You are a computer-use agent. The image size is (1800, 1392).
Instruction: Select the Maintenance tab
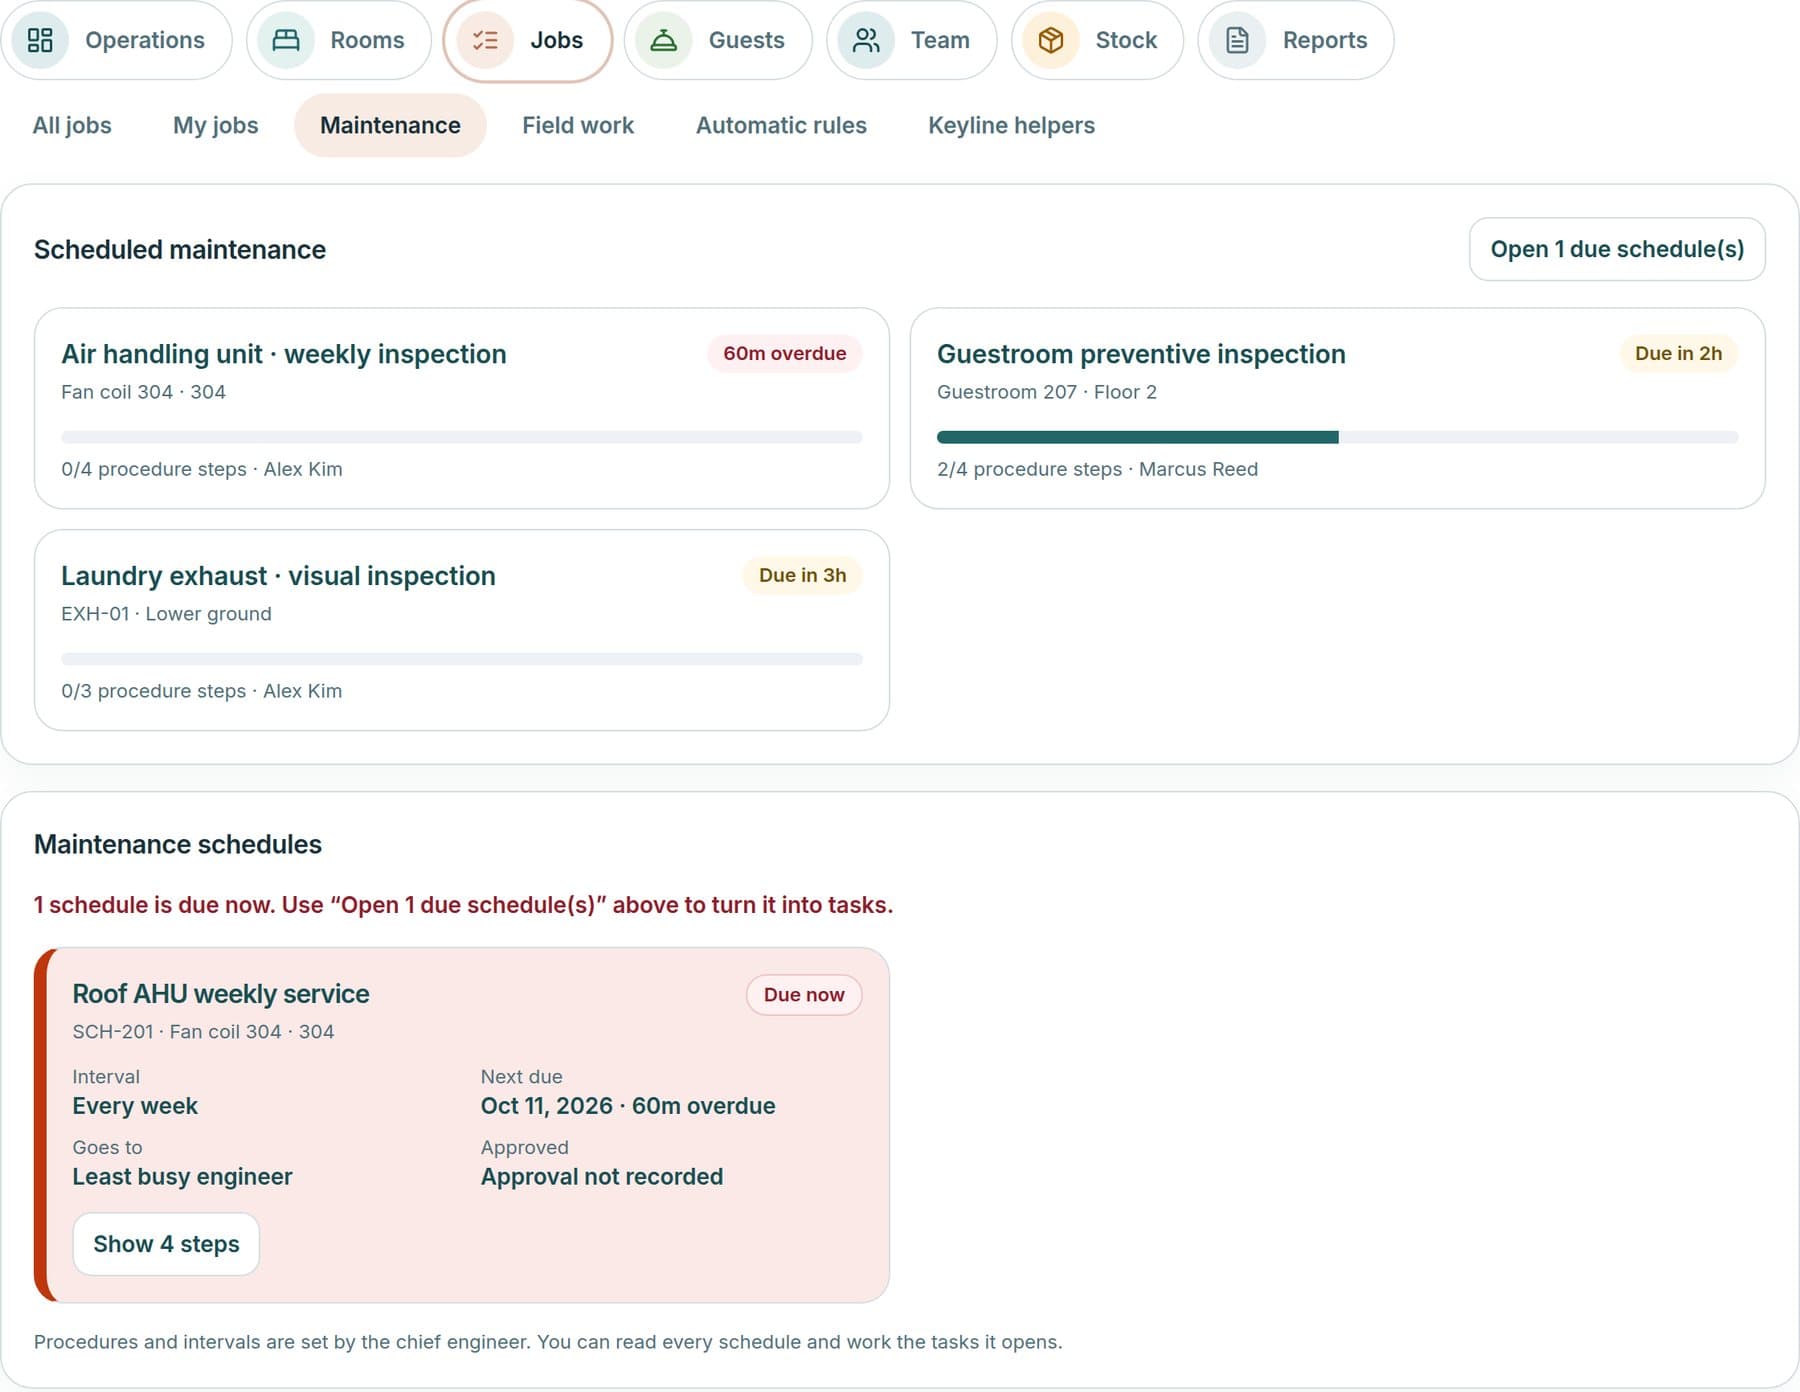[390, 125]
